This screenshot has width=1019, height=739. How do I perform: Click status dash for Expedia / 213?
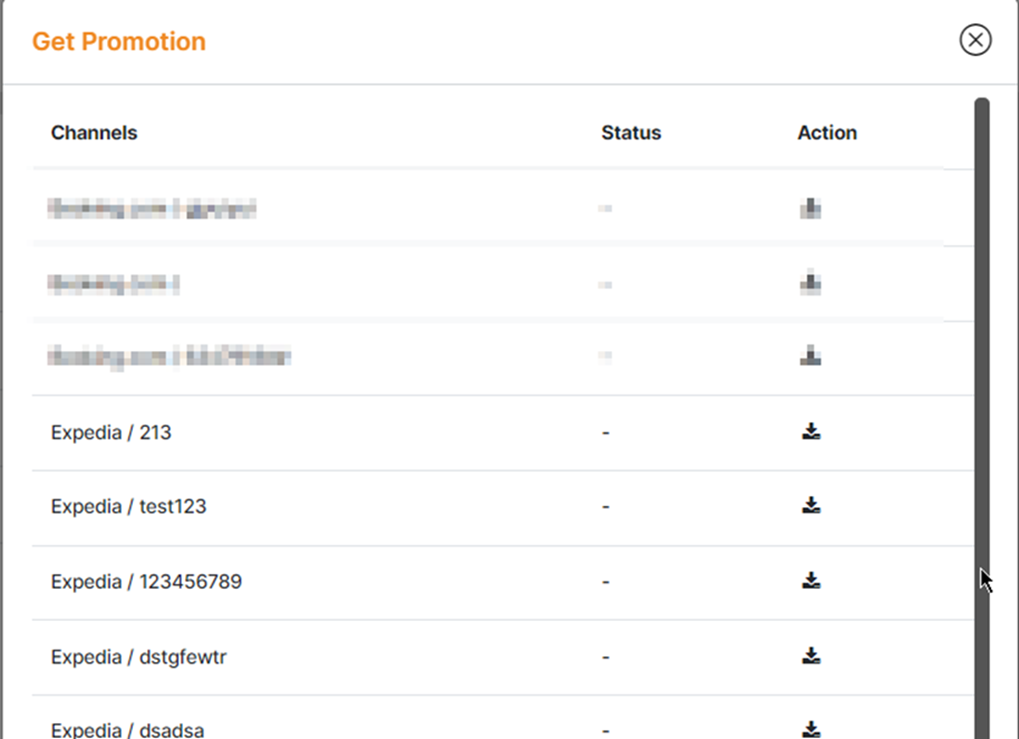pos(606,433)
